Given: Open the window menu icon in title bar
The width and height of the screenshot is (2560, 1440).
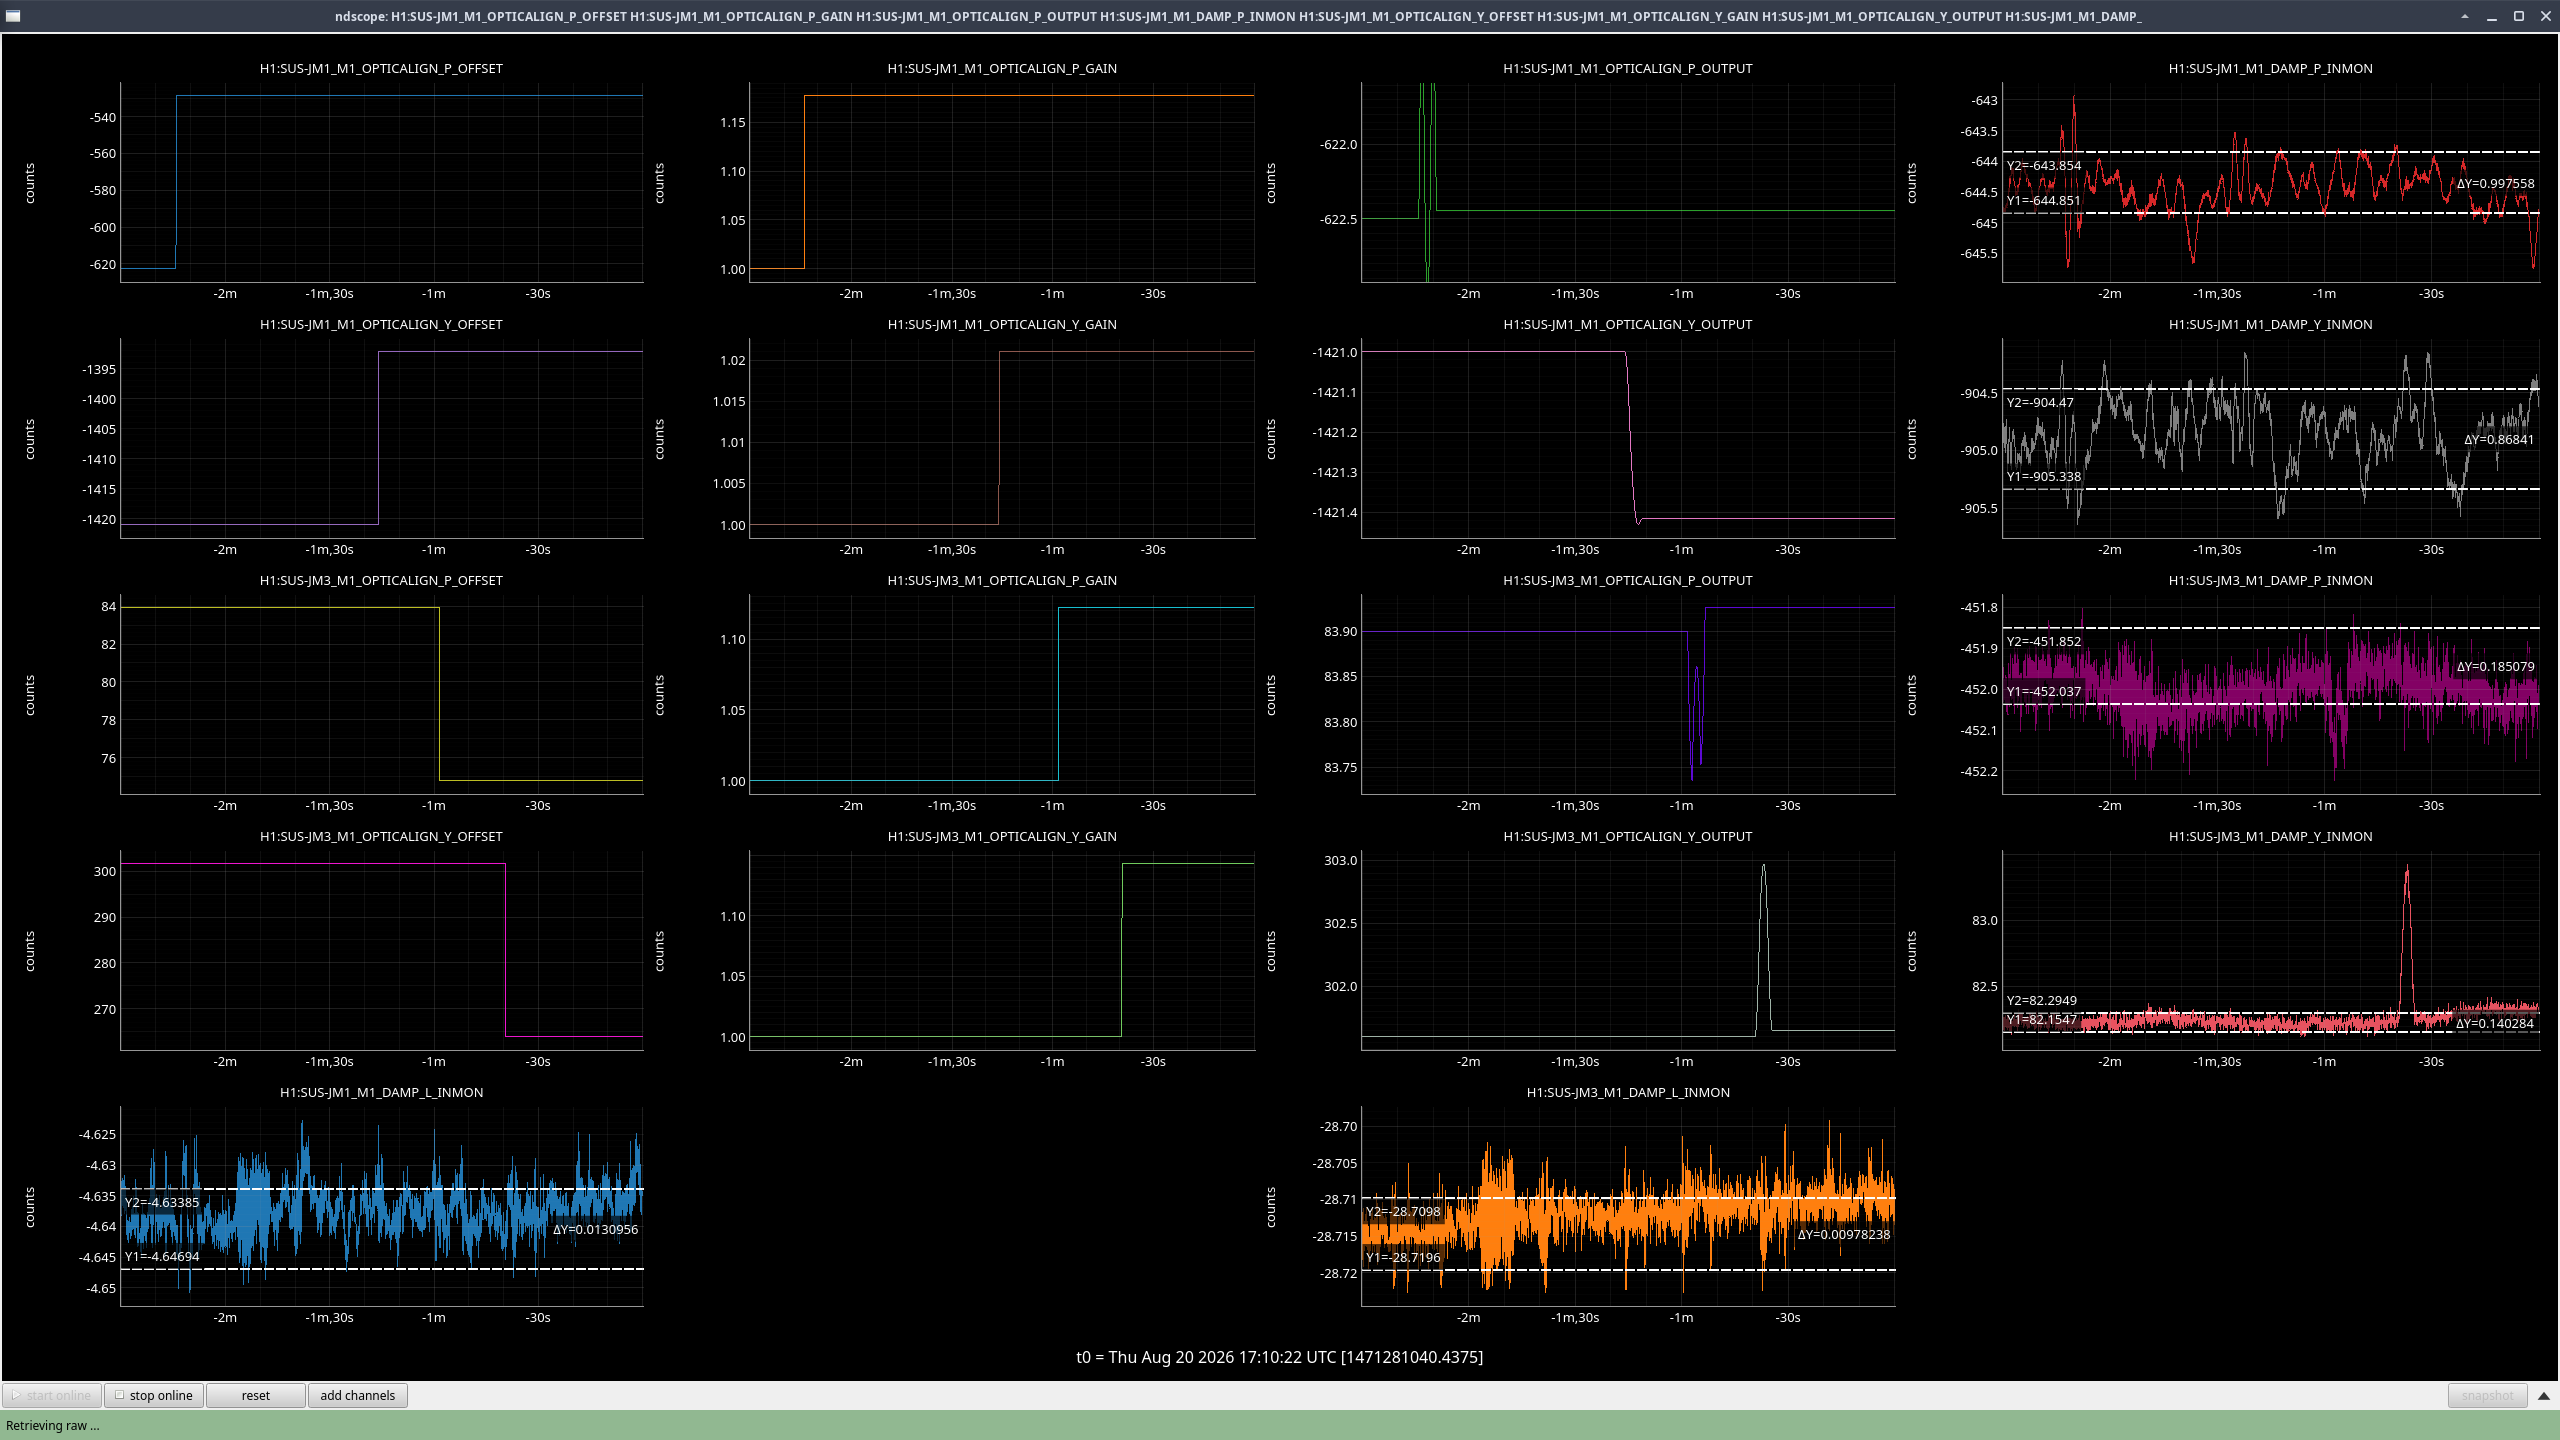Looking at the screenshot, I should point(13,16).
